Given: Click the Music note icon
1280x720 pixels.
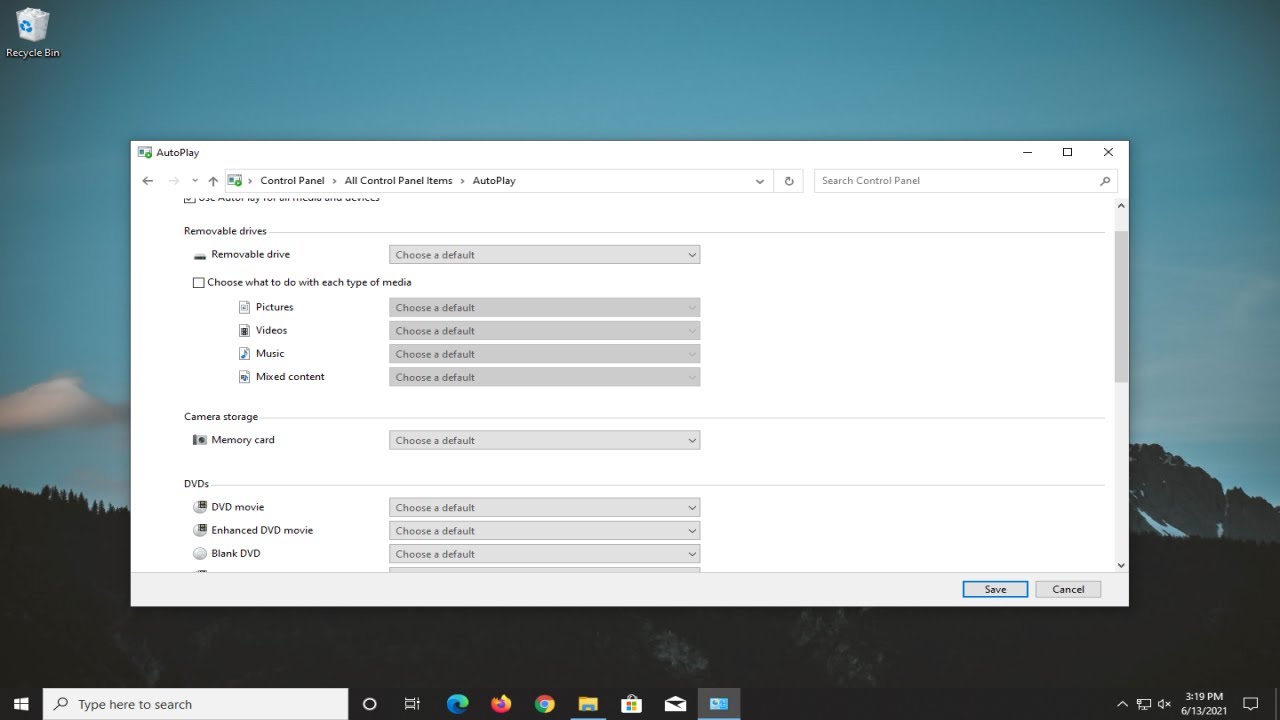Looking at the screenshot, I should pos(244,354).
